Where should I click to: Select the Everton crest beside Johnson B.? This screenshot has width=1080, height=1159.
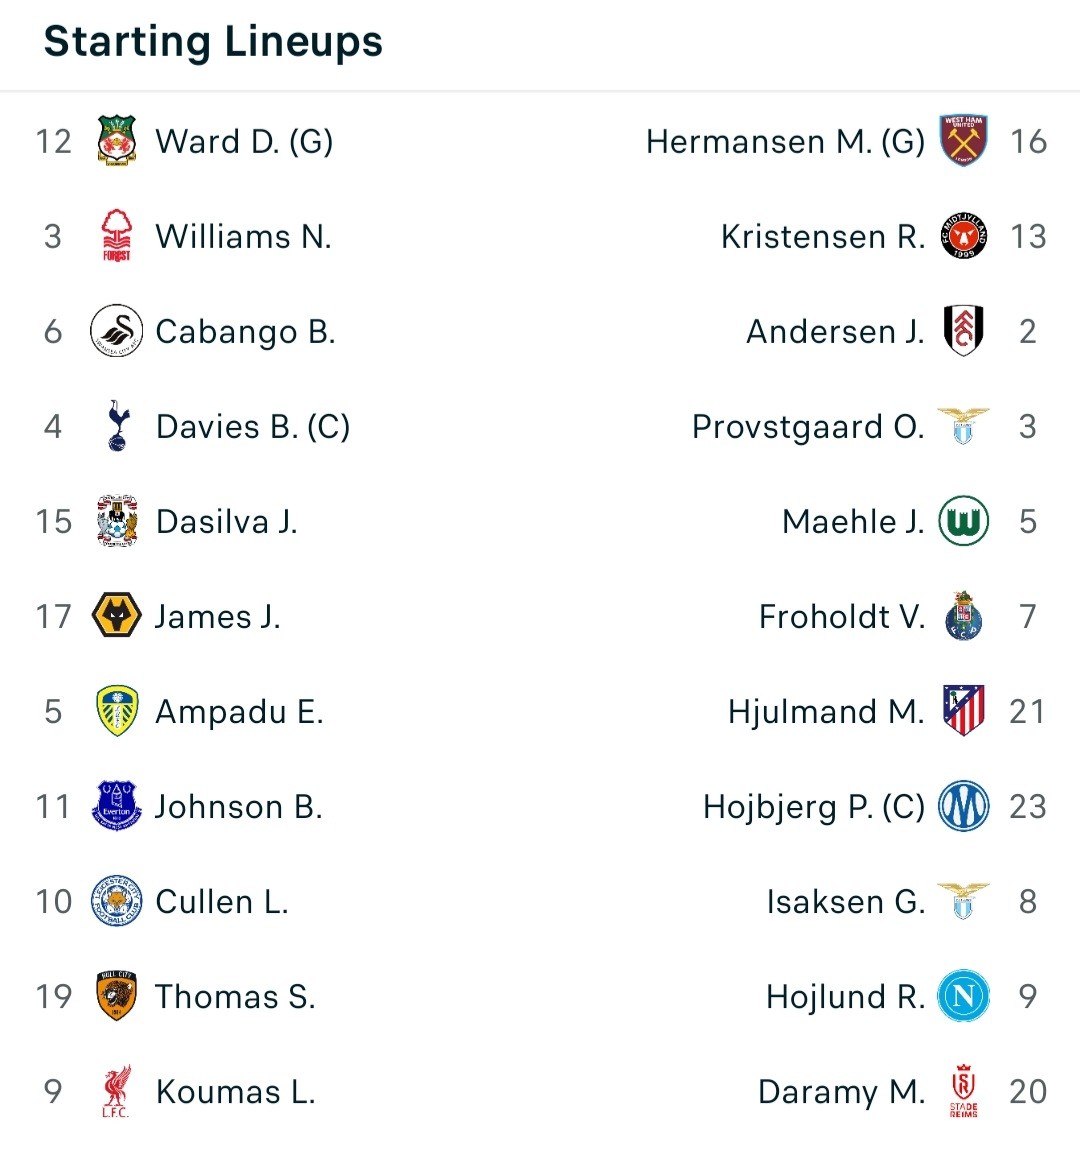(117, 806)
